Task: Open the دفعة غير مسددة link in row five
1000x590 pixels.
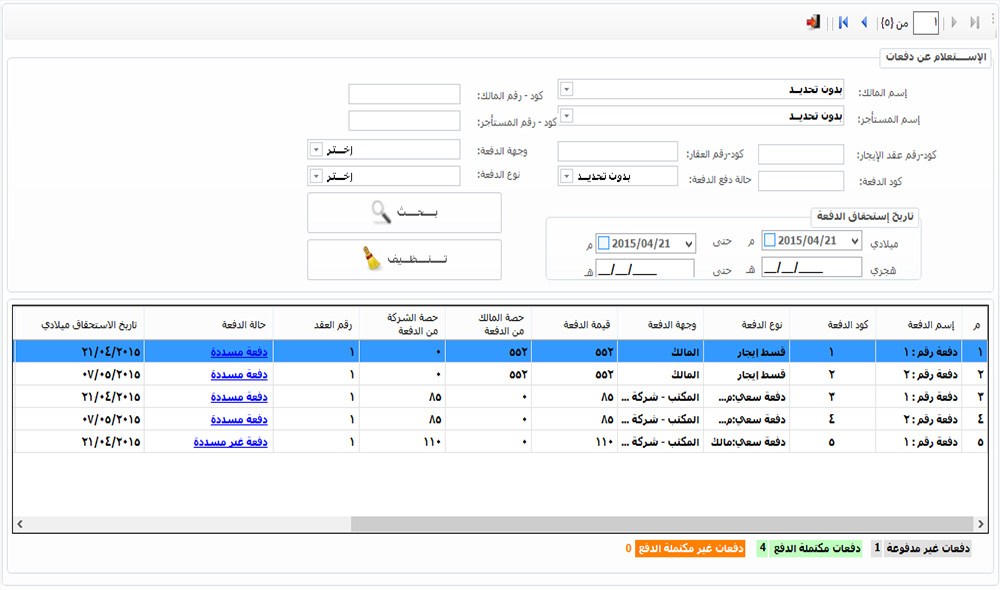Action: 231,441
